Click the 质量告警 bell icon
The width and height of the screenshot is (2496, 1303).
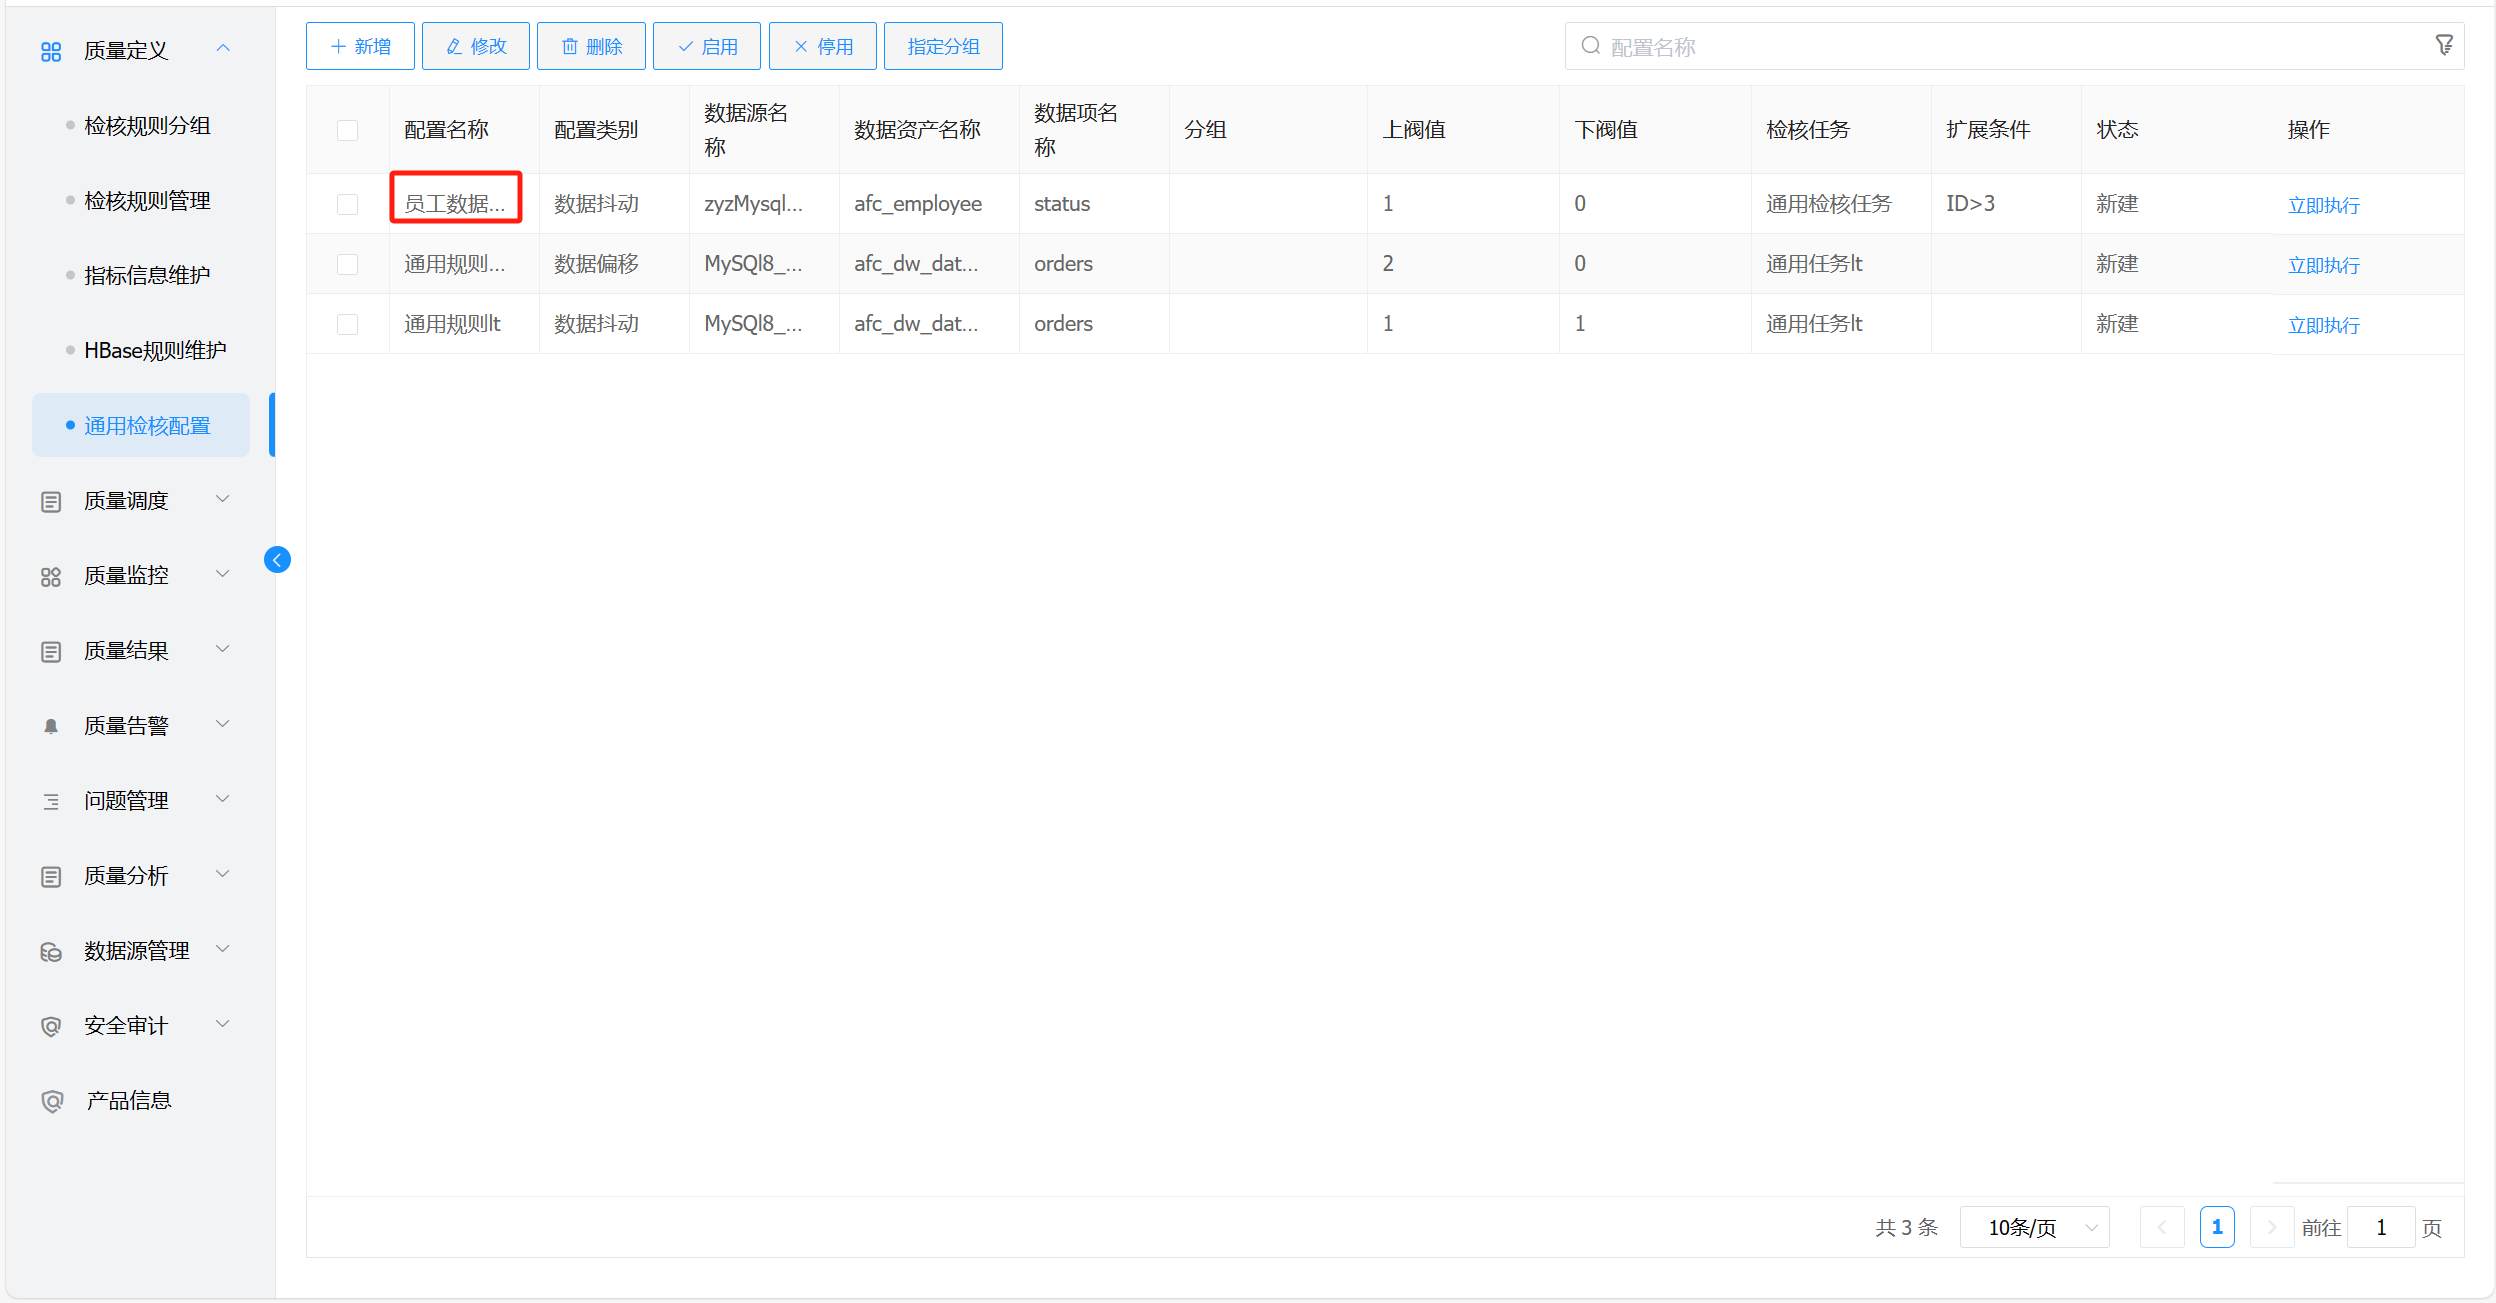pos(51,727)
